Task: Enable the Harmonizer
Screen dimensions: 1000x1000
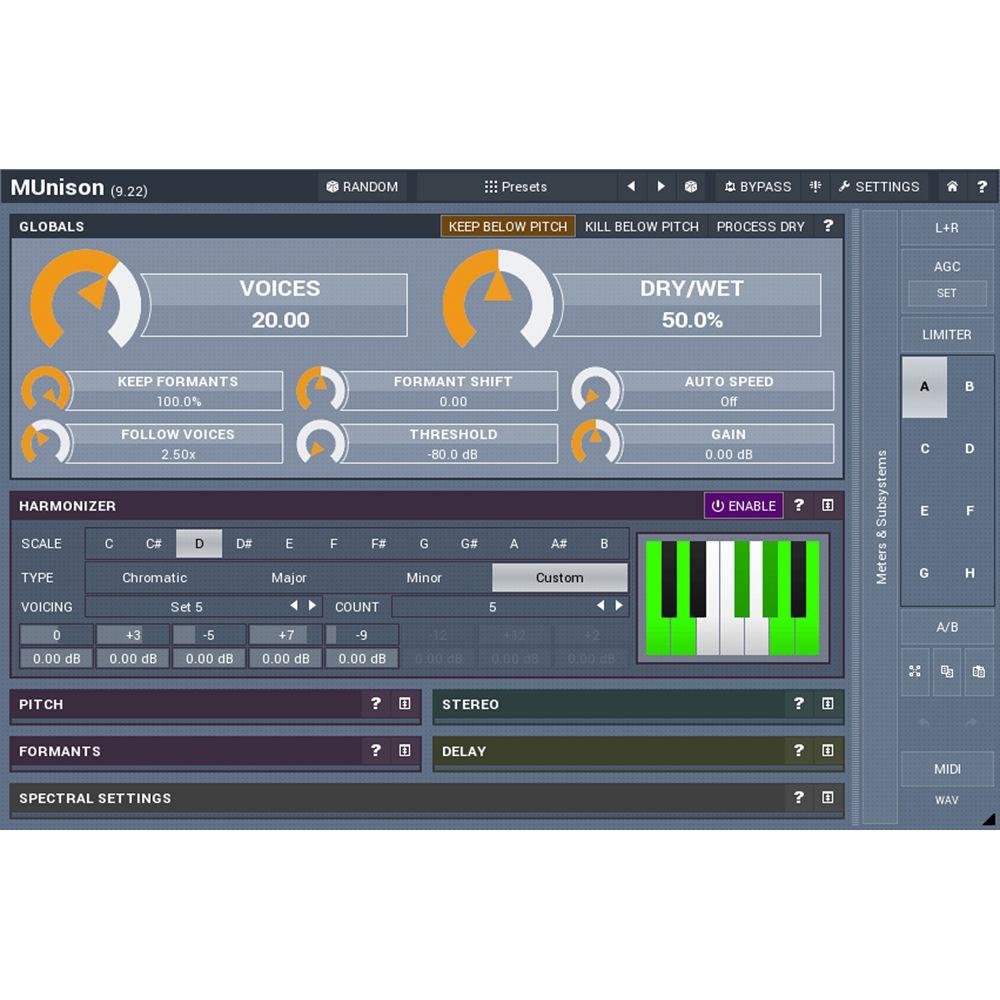Action: coord(744,506)
